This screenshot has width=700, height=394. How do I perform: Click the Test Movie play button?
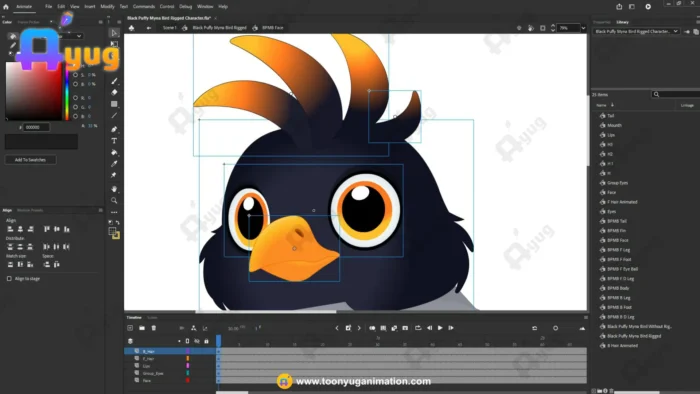pyautogui.click(x=648, y=7)
